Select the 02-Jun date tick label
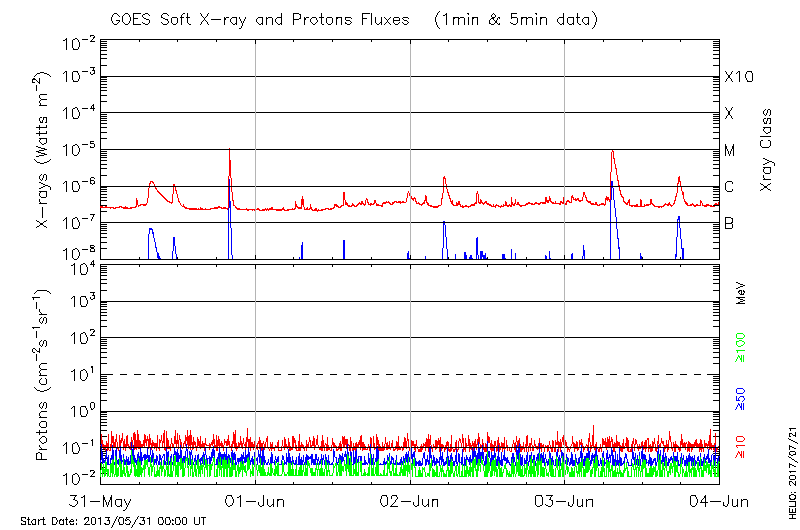Viewport: 800px width, 530px height. tap(410, 500)
